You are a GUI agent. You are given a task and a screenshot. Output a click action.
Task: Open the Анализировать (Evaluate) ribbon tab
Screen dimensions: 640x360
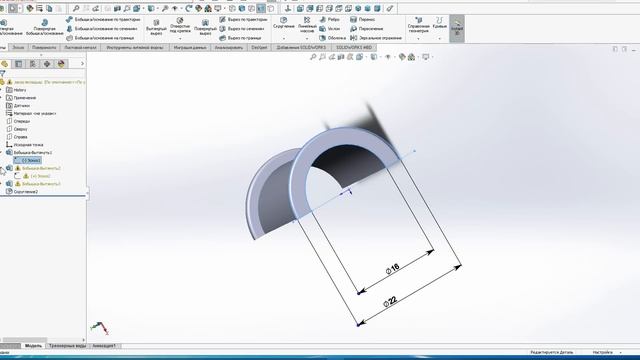coord(229,47)
